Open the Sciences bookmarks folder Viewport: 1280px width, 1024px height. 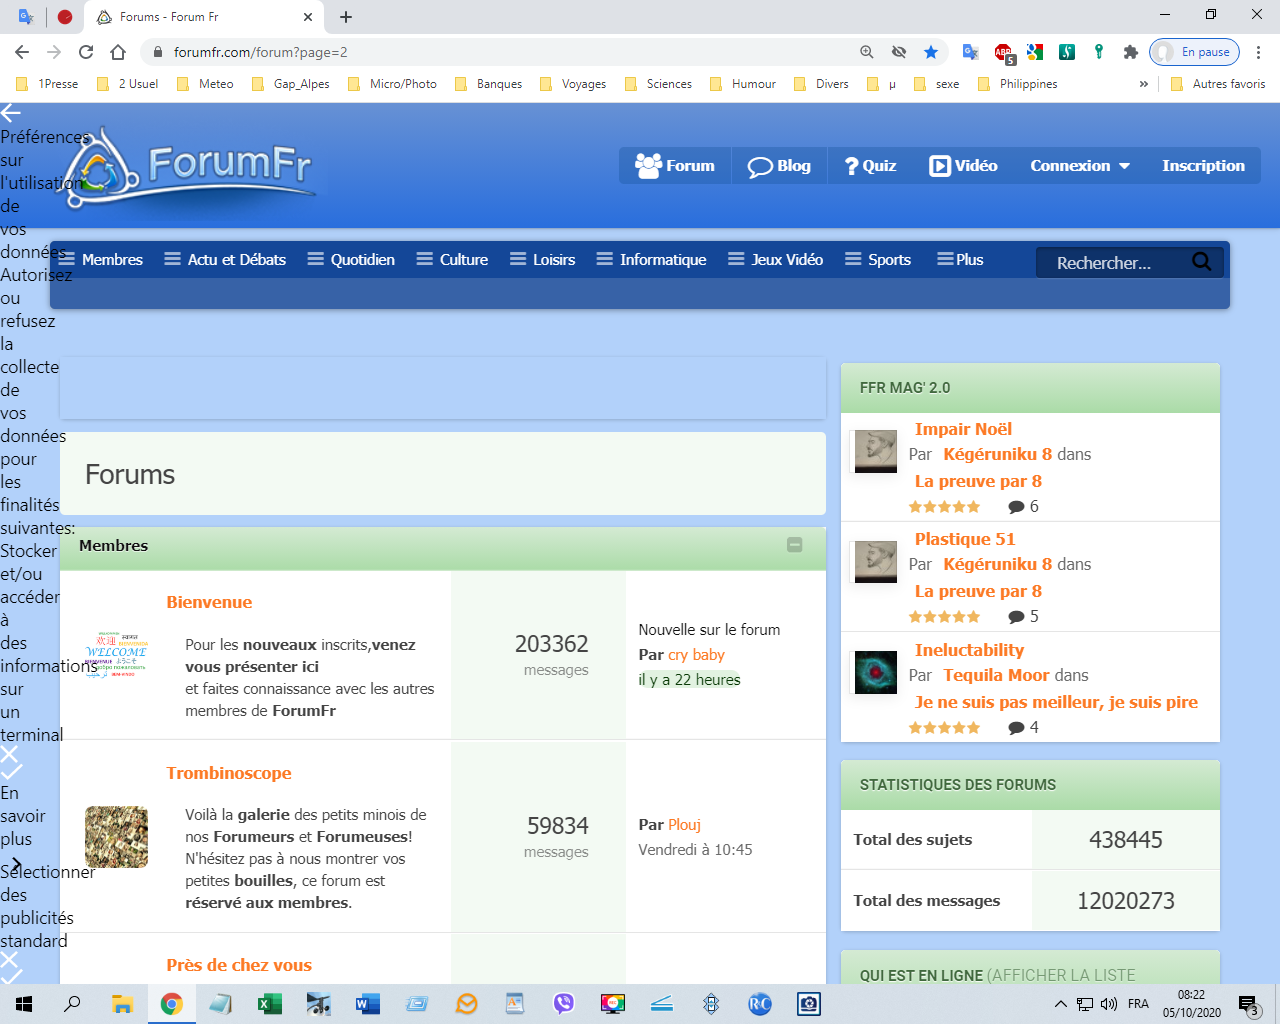pos(658,84)
